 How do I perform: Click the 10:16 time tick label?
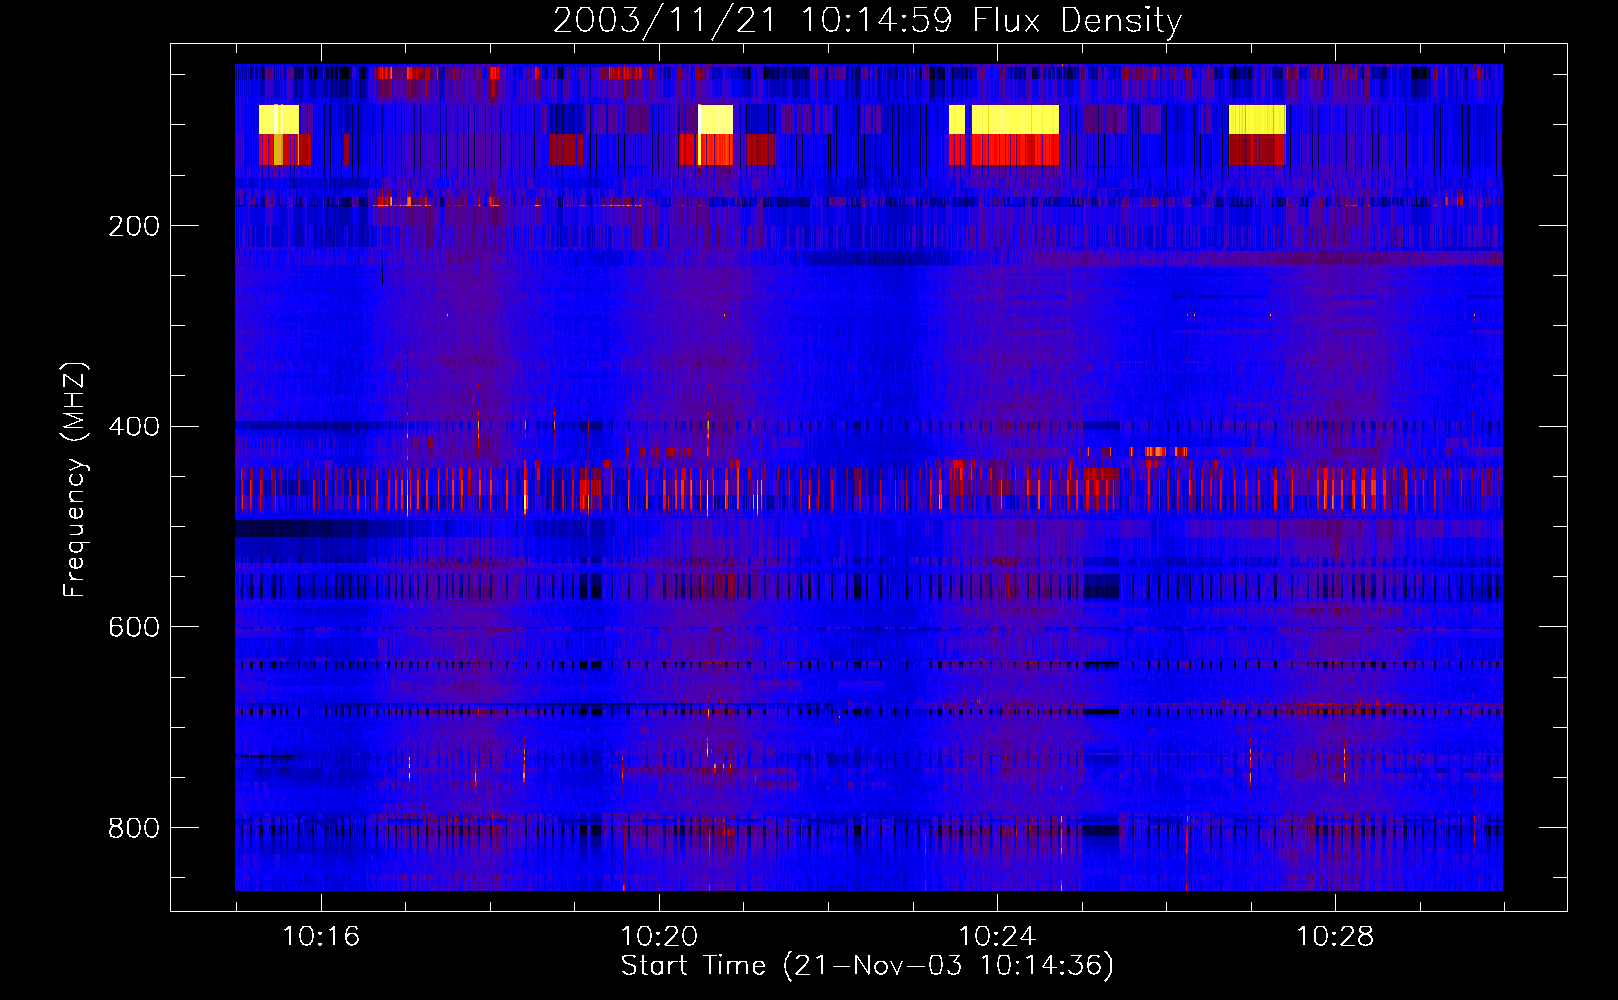[321, 937]
